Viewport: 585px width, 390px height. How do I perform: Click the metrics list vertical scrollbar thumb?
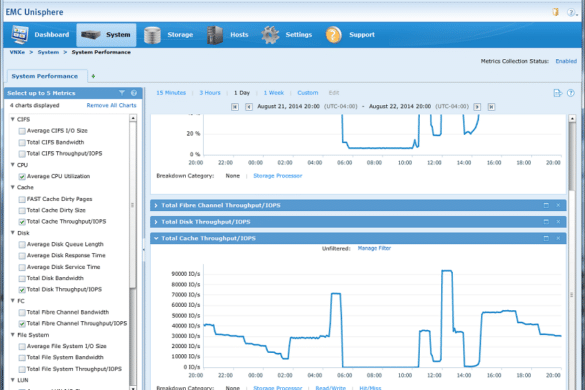pyautogui.click(x=133, y=205)
